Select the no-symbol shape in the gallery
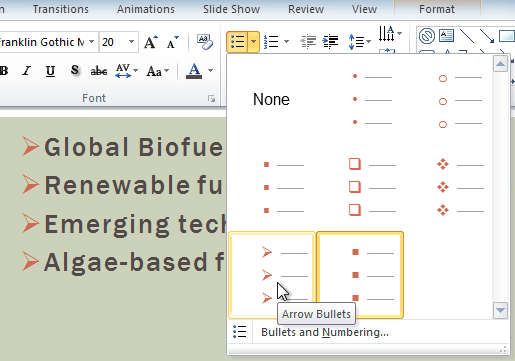The height and width of the screenshot is (361, 515). click(427, 36)
